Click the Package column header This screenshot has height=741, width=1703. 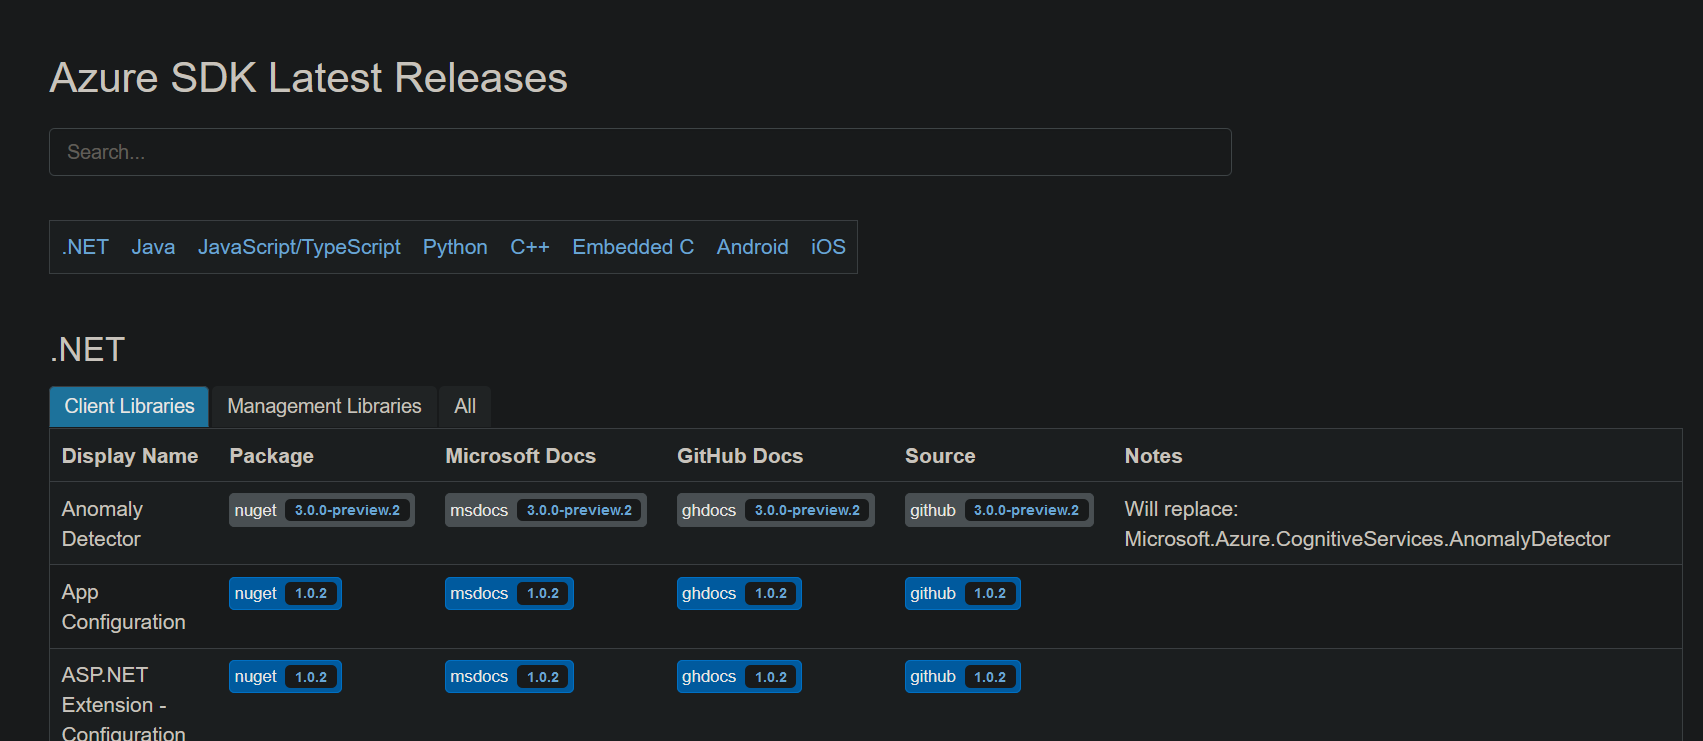coord(271,456)
